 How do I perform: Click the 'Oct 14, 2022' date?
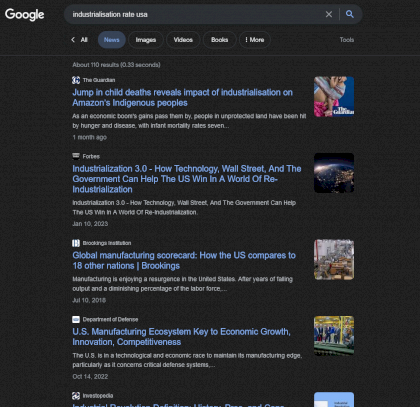click(x=90, y=376)
